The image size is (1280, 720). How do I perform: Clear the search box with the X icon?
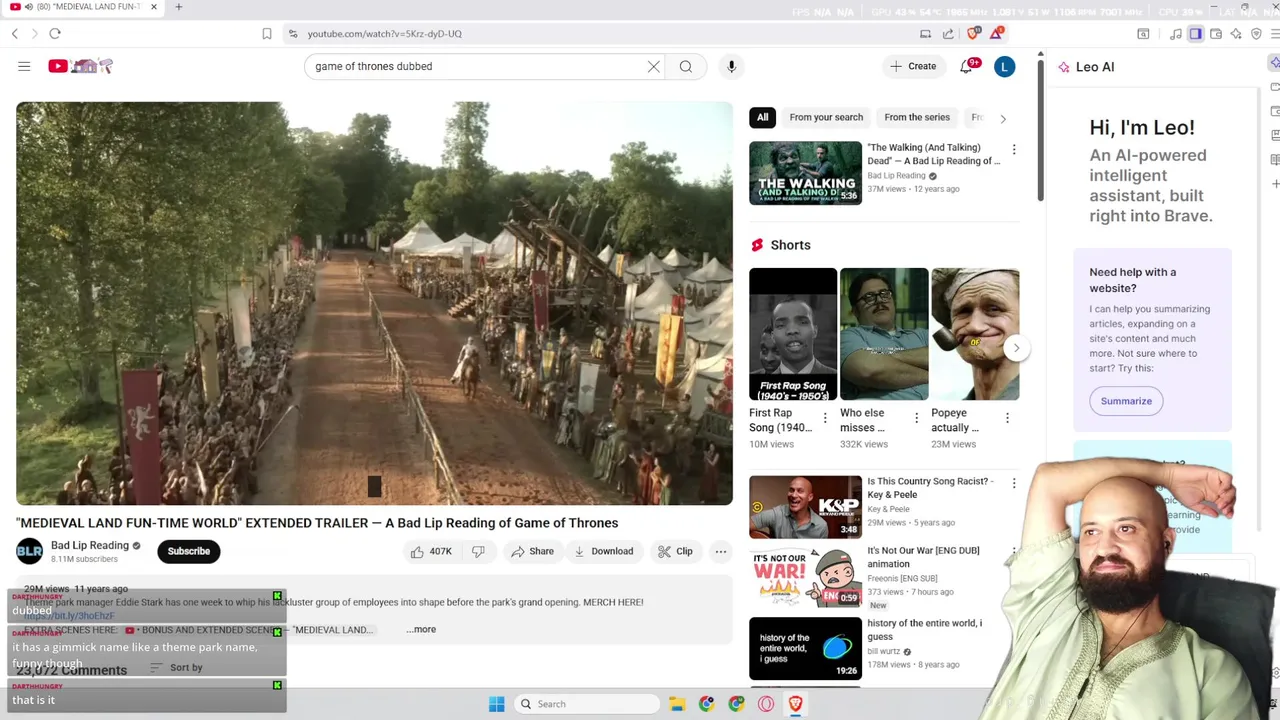pyautogui.click(x=654, y=66)
